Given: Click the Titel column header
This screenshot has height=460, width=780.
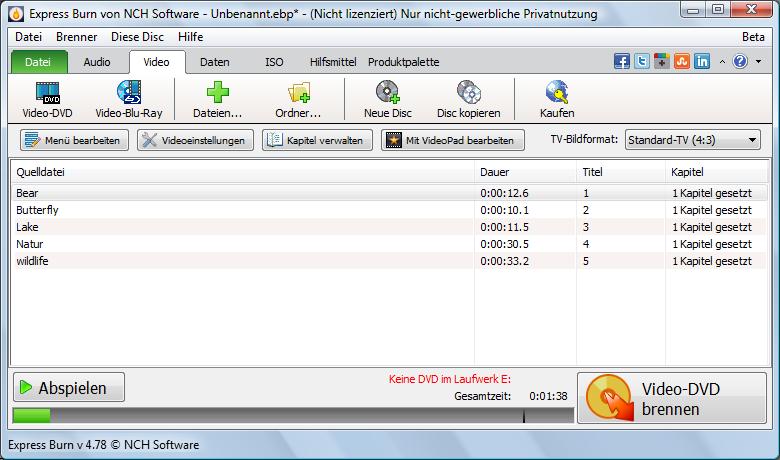Looking at the screenshot, I should tap(621, 172).
